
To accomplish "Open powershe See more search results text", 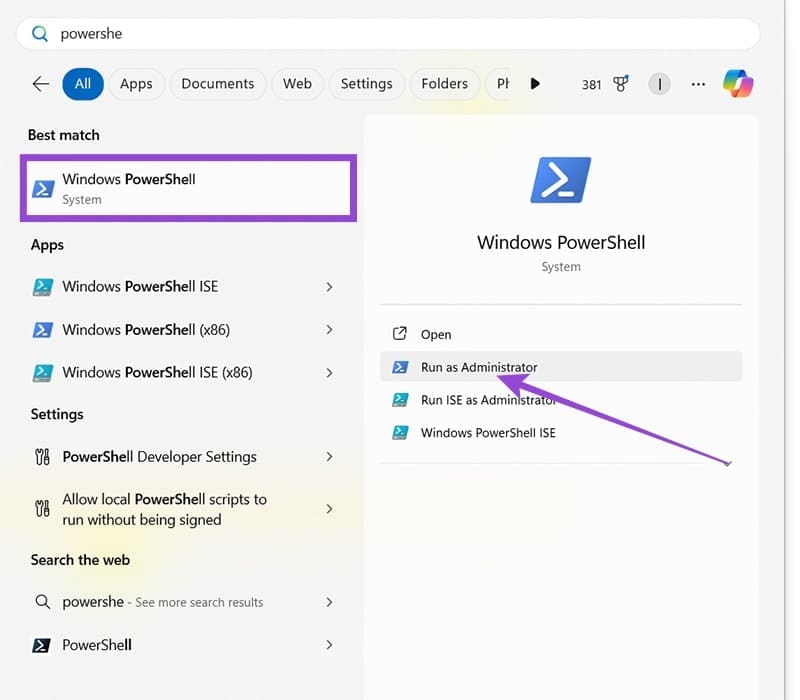I will coord(163,603).
